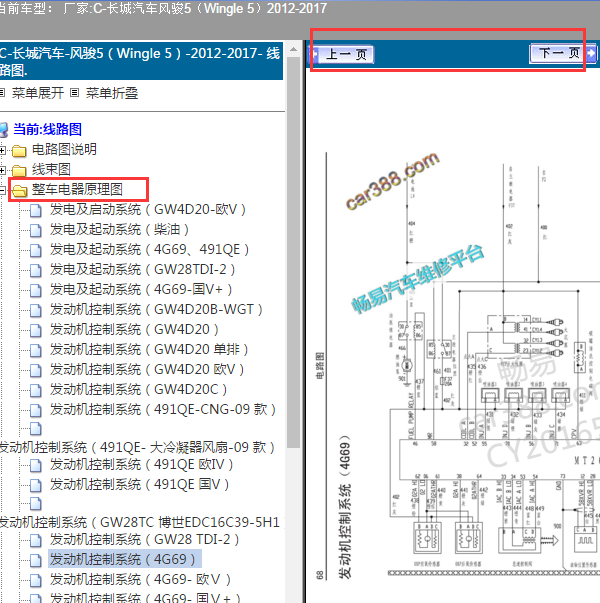Click document icon for 柴油 entry
The height and width of the screenshot is (603, 600).
(x=35, y=230)
